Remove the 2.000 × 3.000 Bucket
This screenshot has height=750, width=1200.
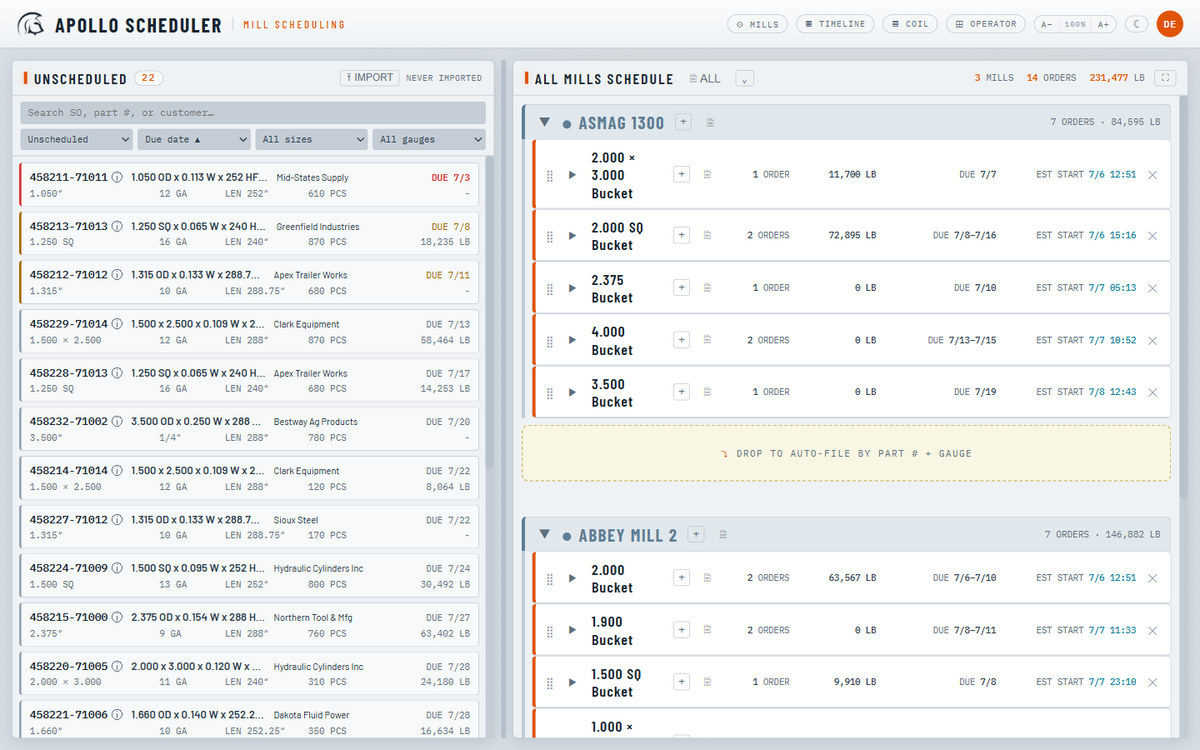coord(1152,175)
